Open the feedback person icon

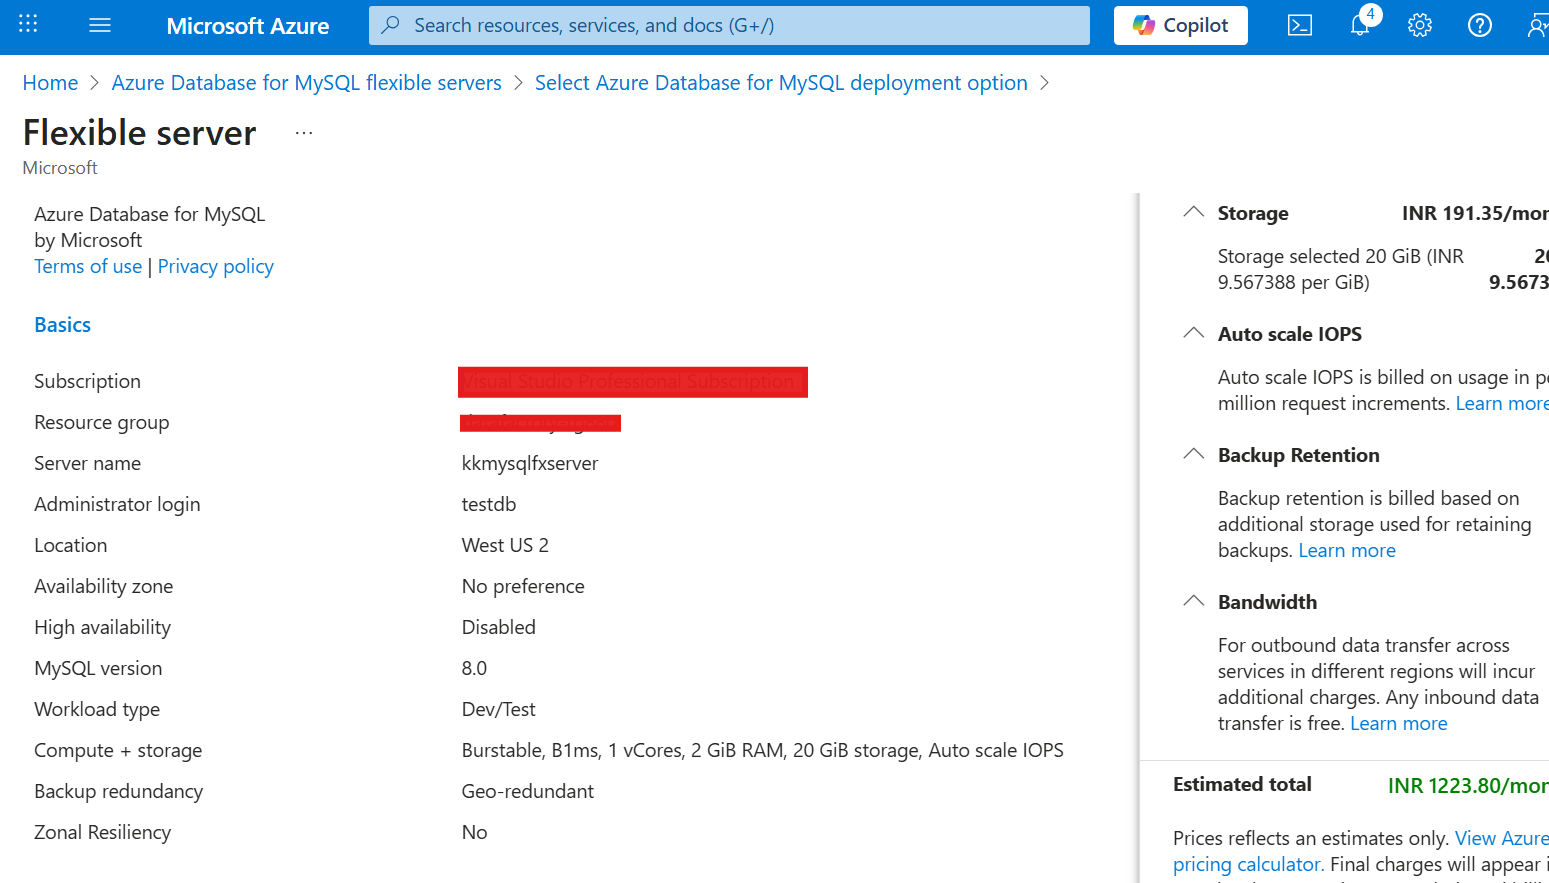(x=1537, y=25)
